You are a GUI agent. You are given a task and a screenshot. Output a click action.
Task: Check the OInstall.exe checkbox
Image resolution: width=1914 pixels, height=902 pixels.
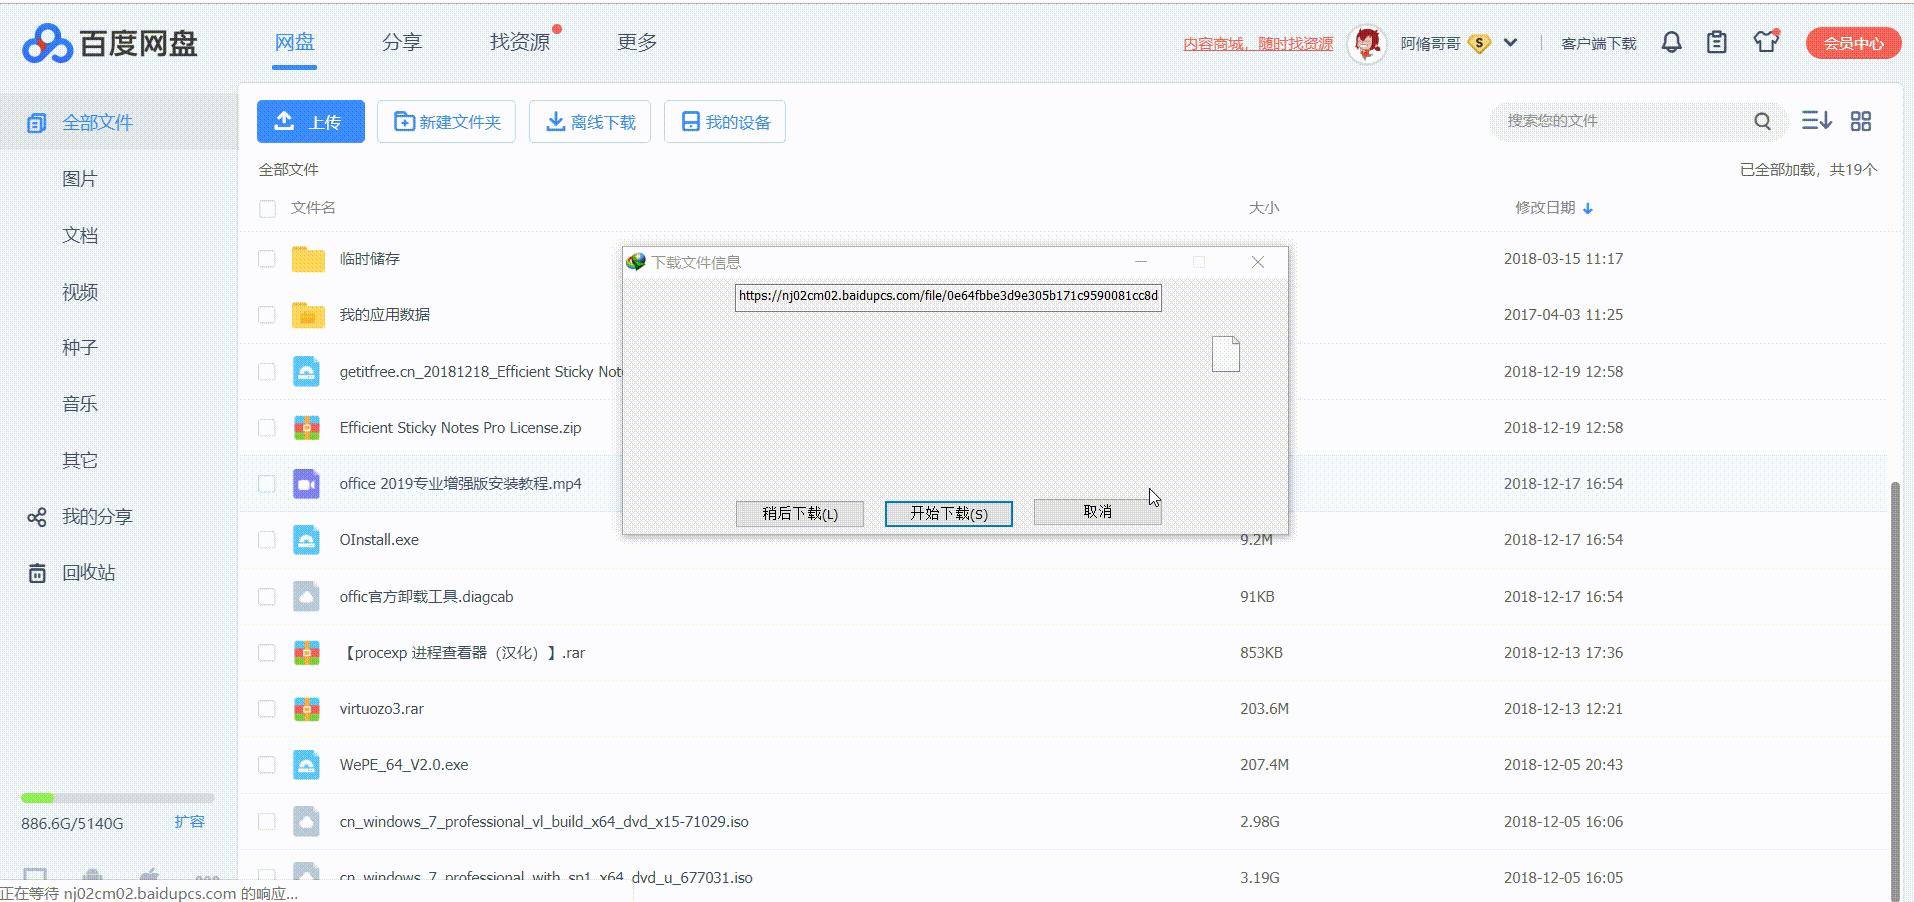(x=267, y=540)
